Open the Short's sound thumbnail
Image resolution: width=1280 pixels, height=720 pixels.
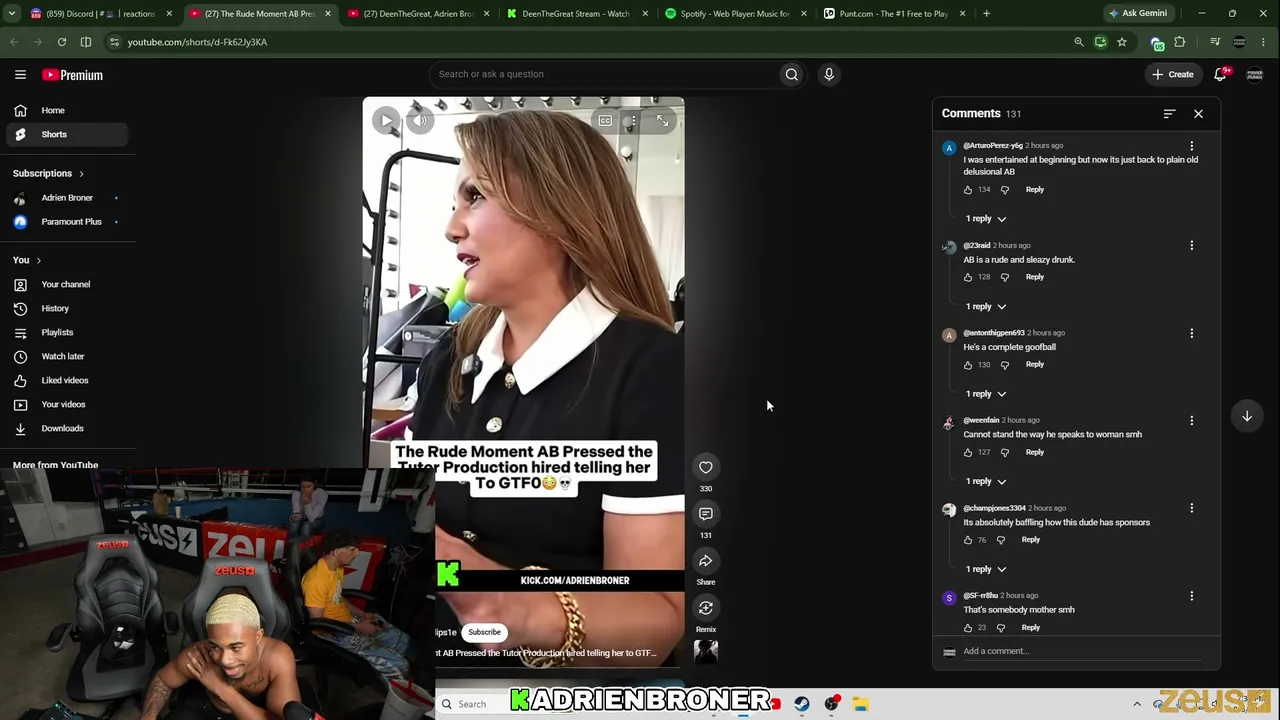tap(706, 651)
